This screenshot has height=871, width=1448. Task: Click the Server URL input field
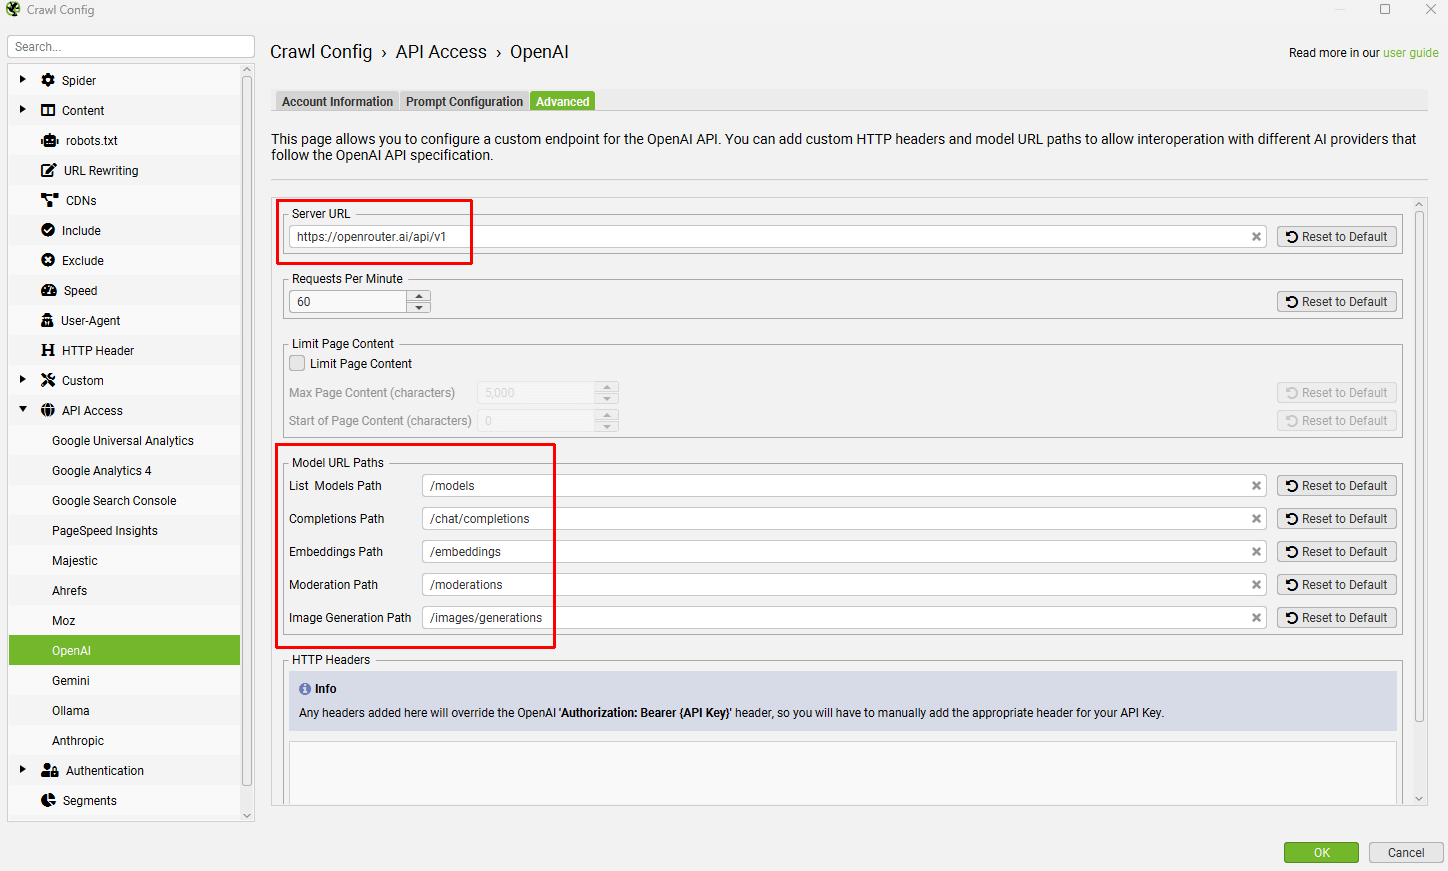pyautogui.click(x=777, y=237)
